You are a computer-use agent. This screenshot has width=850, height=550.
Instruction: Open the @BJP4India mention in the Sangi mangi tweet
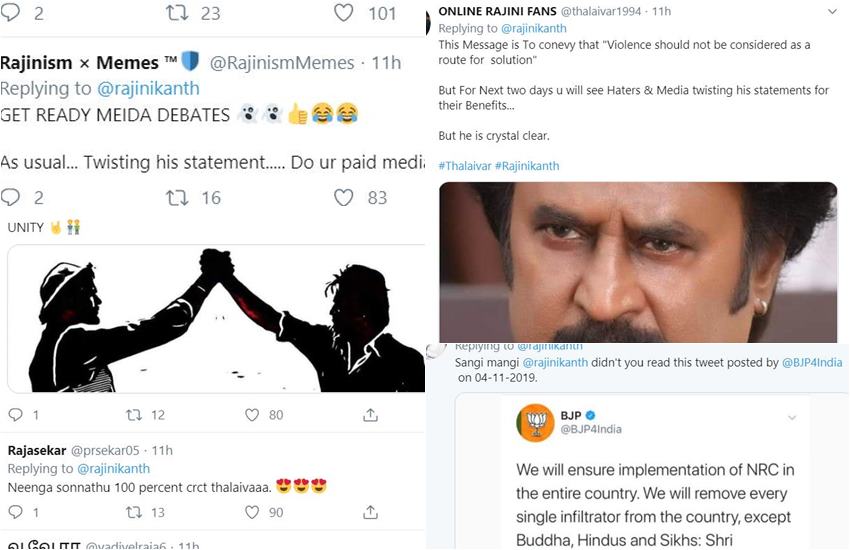coord(812,363)
